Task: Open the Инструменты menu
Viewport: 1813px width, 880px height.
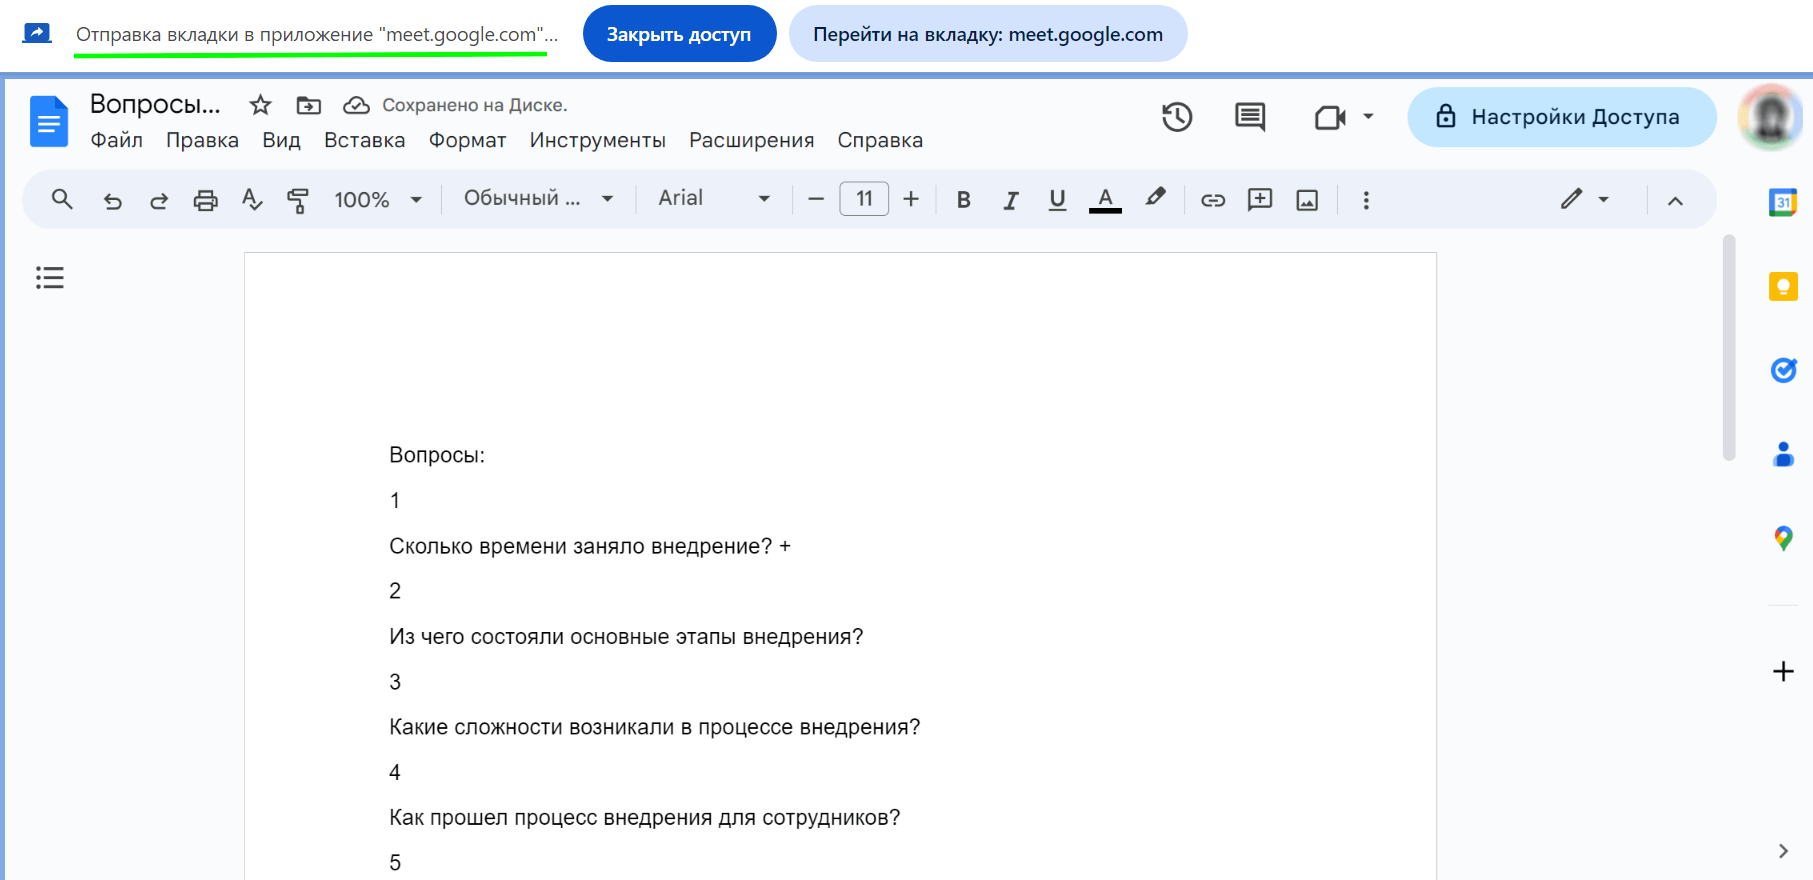Action: [597, 140]
